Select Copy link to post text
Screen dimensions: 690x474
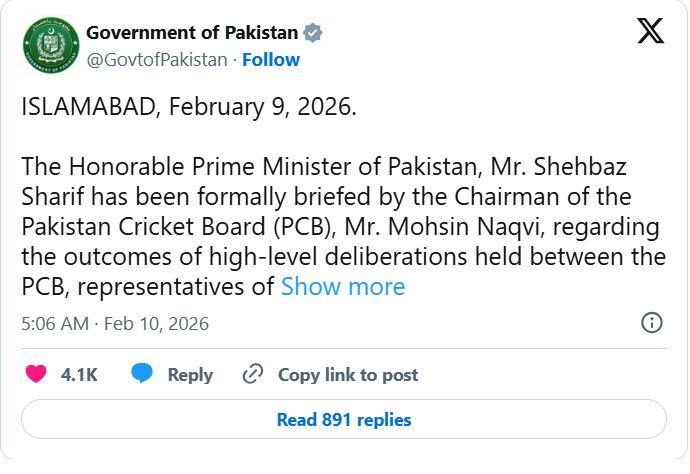348,375
